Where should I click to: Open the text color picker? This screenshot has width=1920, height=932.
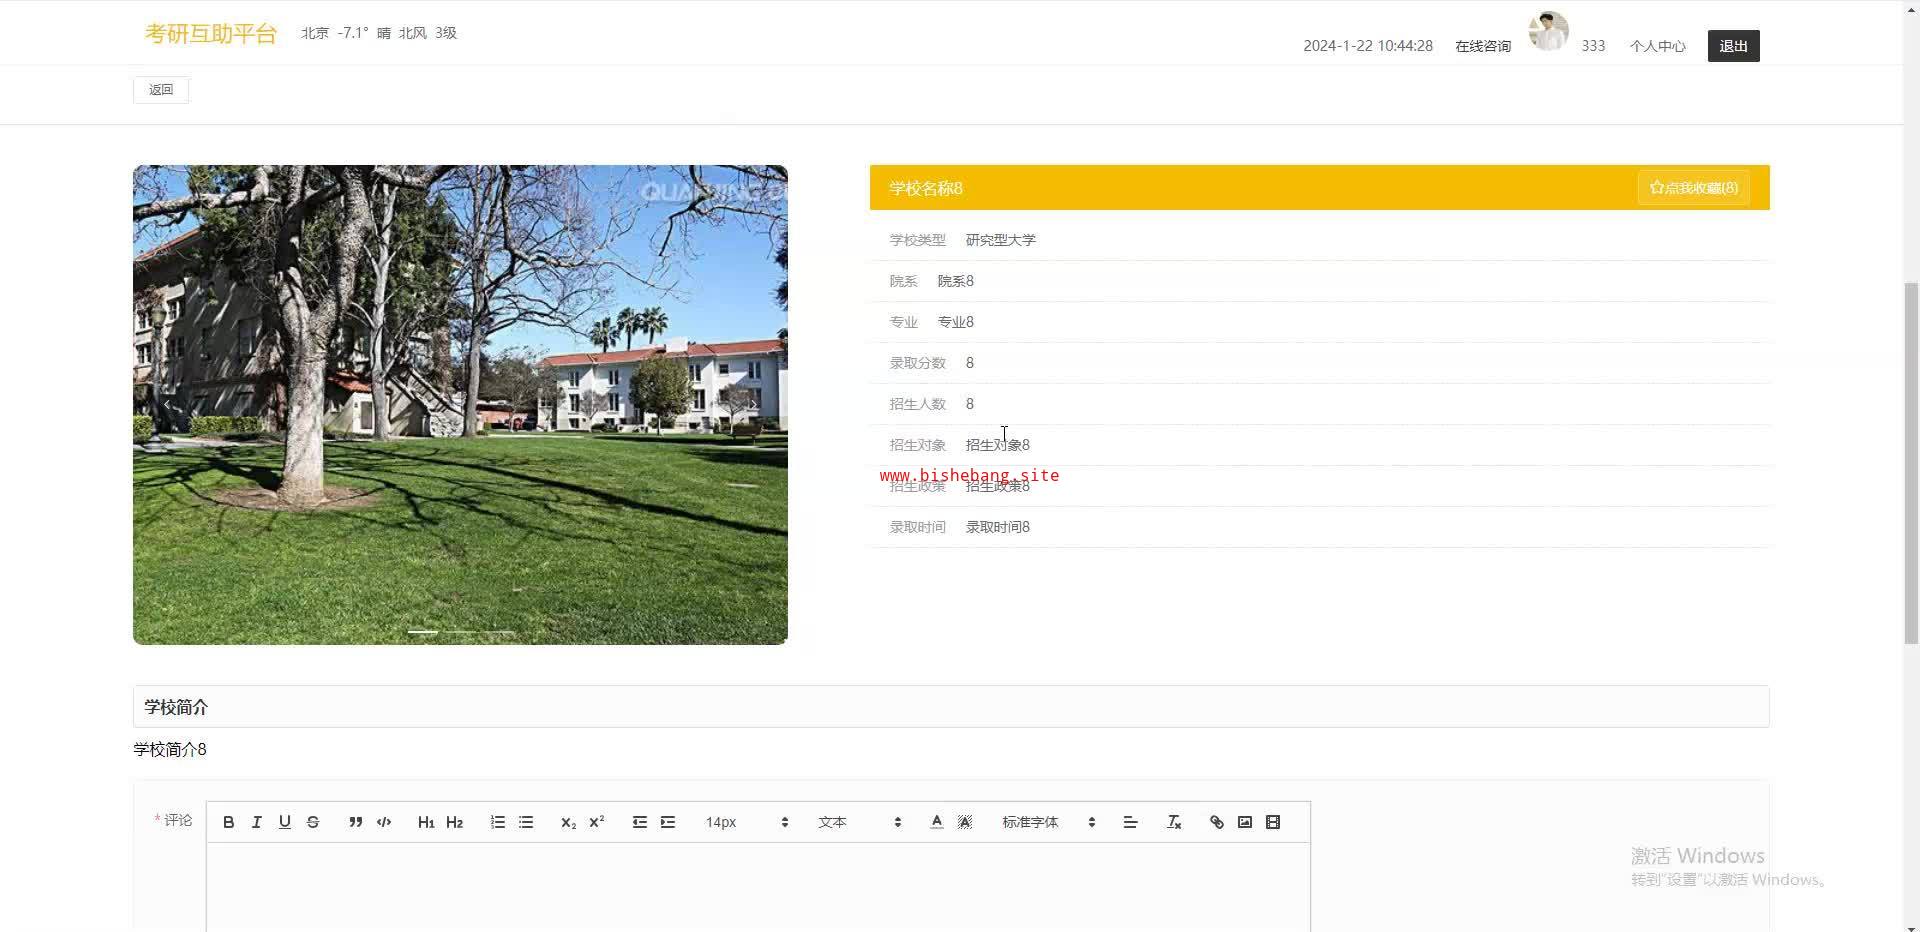(936, 822)
